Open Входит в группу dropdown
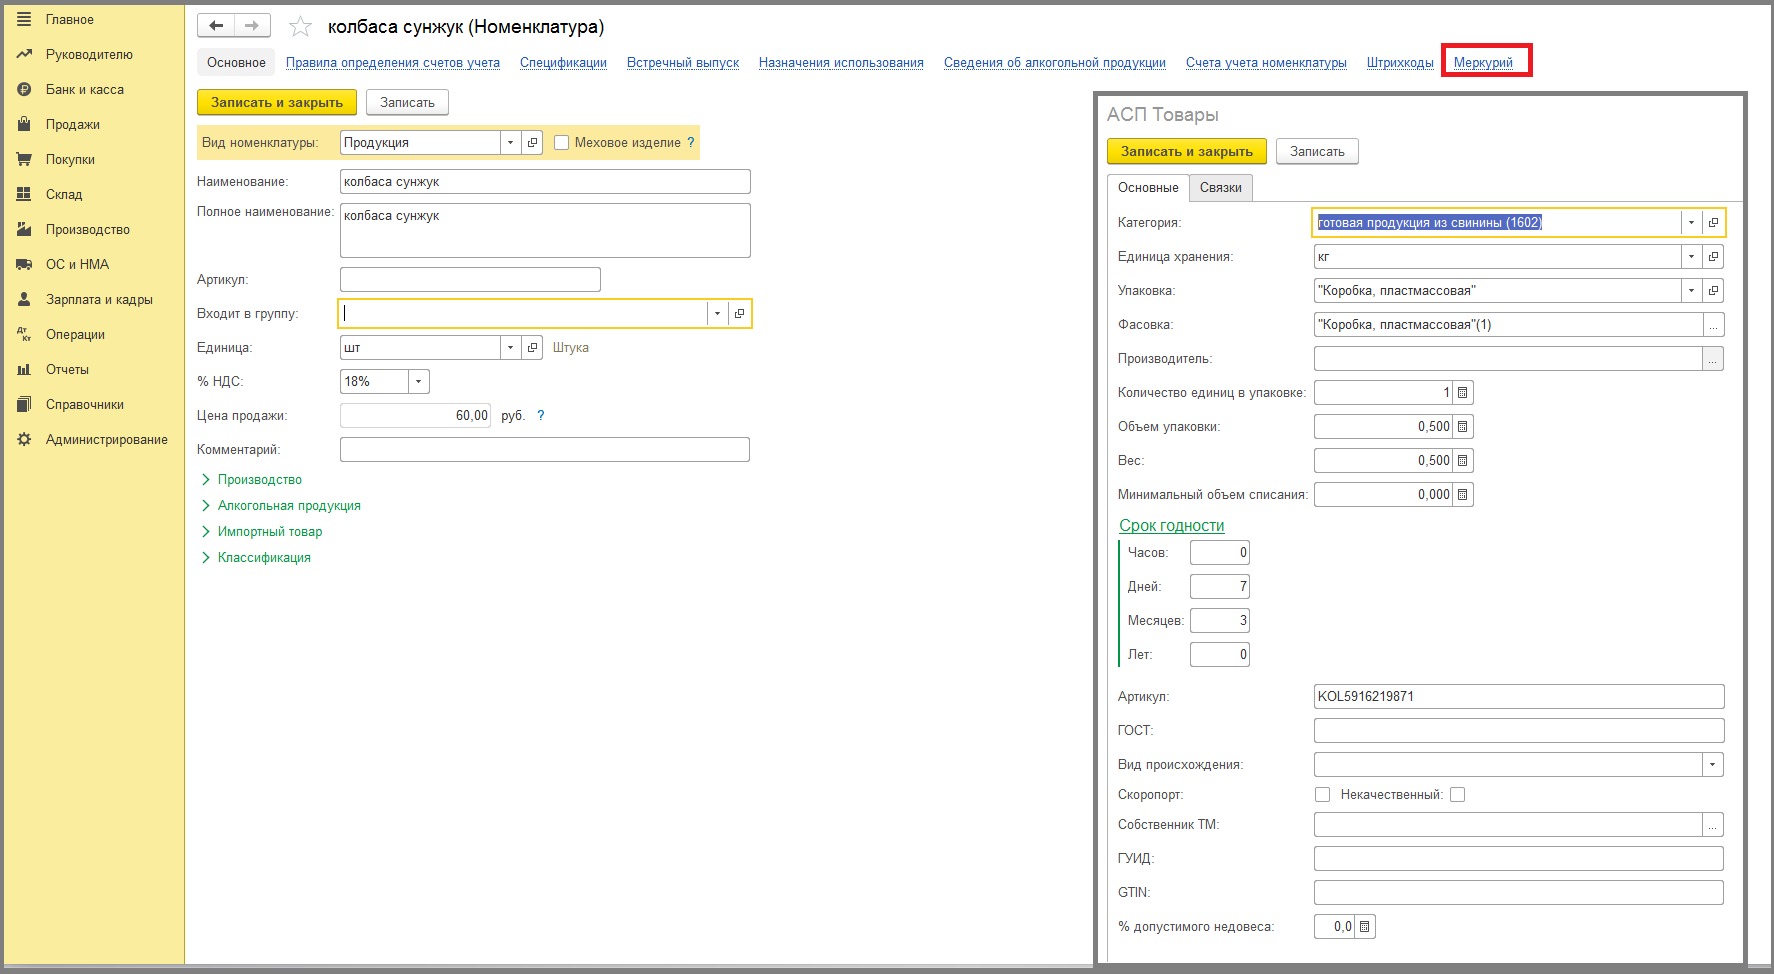Viewport: 1774px width, 974px height. (x=717, y=314)
